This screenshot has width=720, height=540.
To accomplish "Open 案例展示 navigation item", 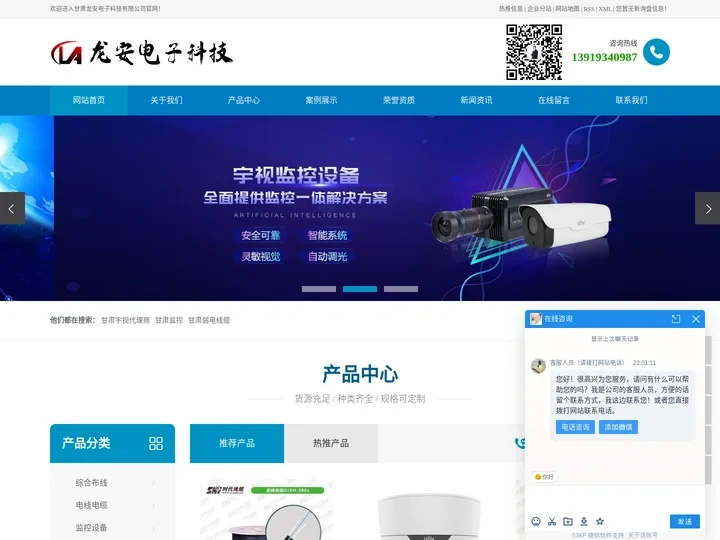I will click(321, 100).
